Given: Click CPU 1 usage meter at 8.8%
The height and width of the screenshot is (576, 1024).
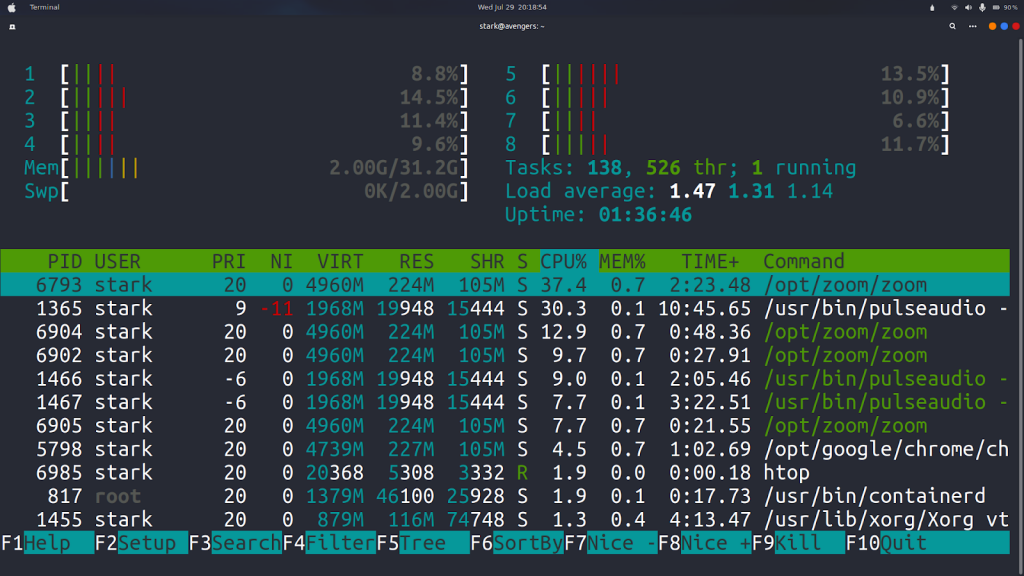Looking at the screenshot, I should coord(247,74).
